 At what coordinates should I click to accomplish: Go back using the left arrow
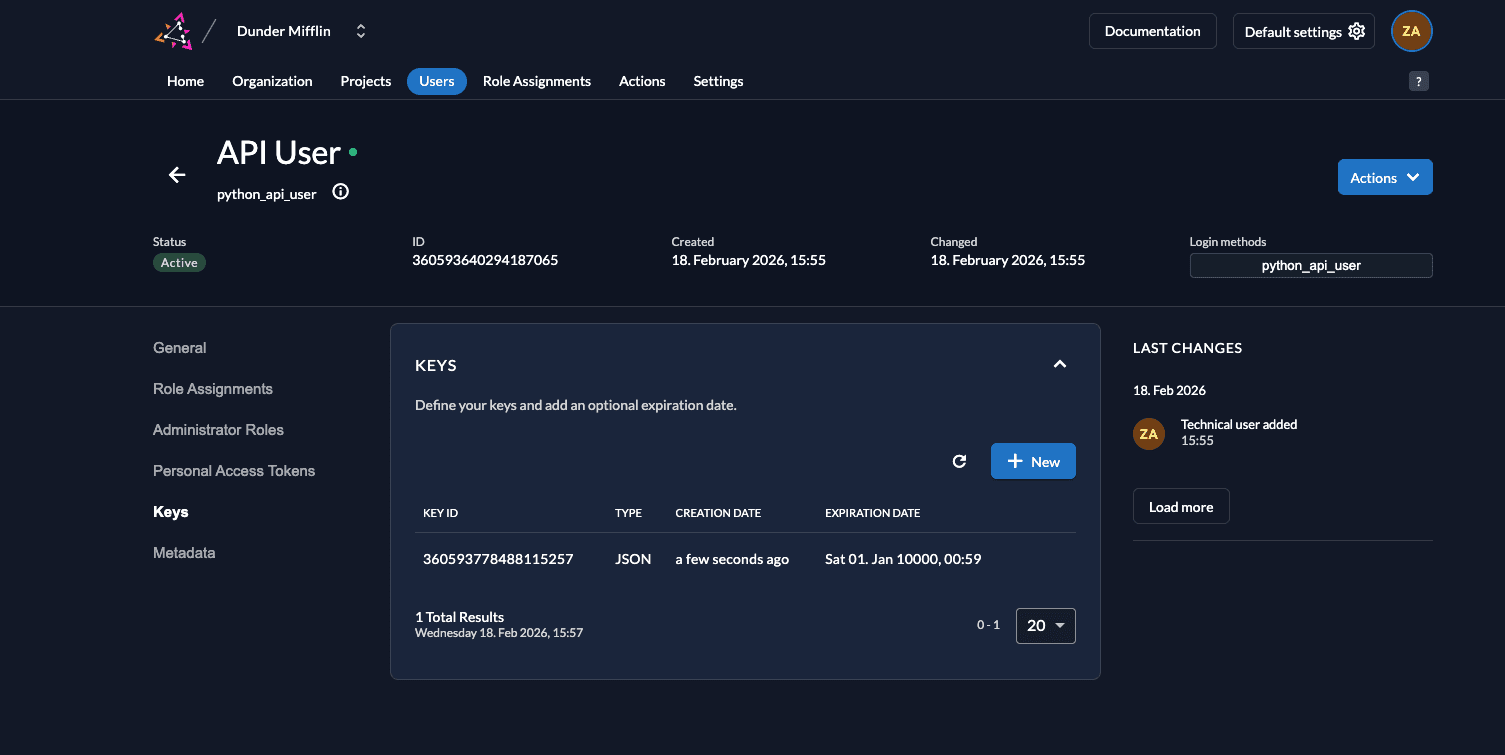[x=177, y=175]
